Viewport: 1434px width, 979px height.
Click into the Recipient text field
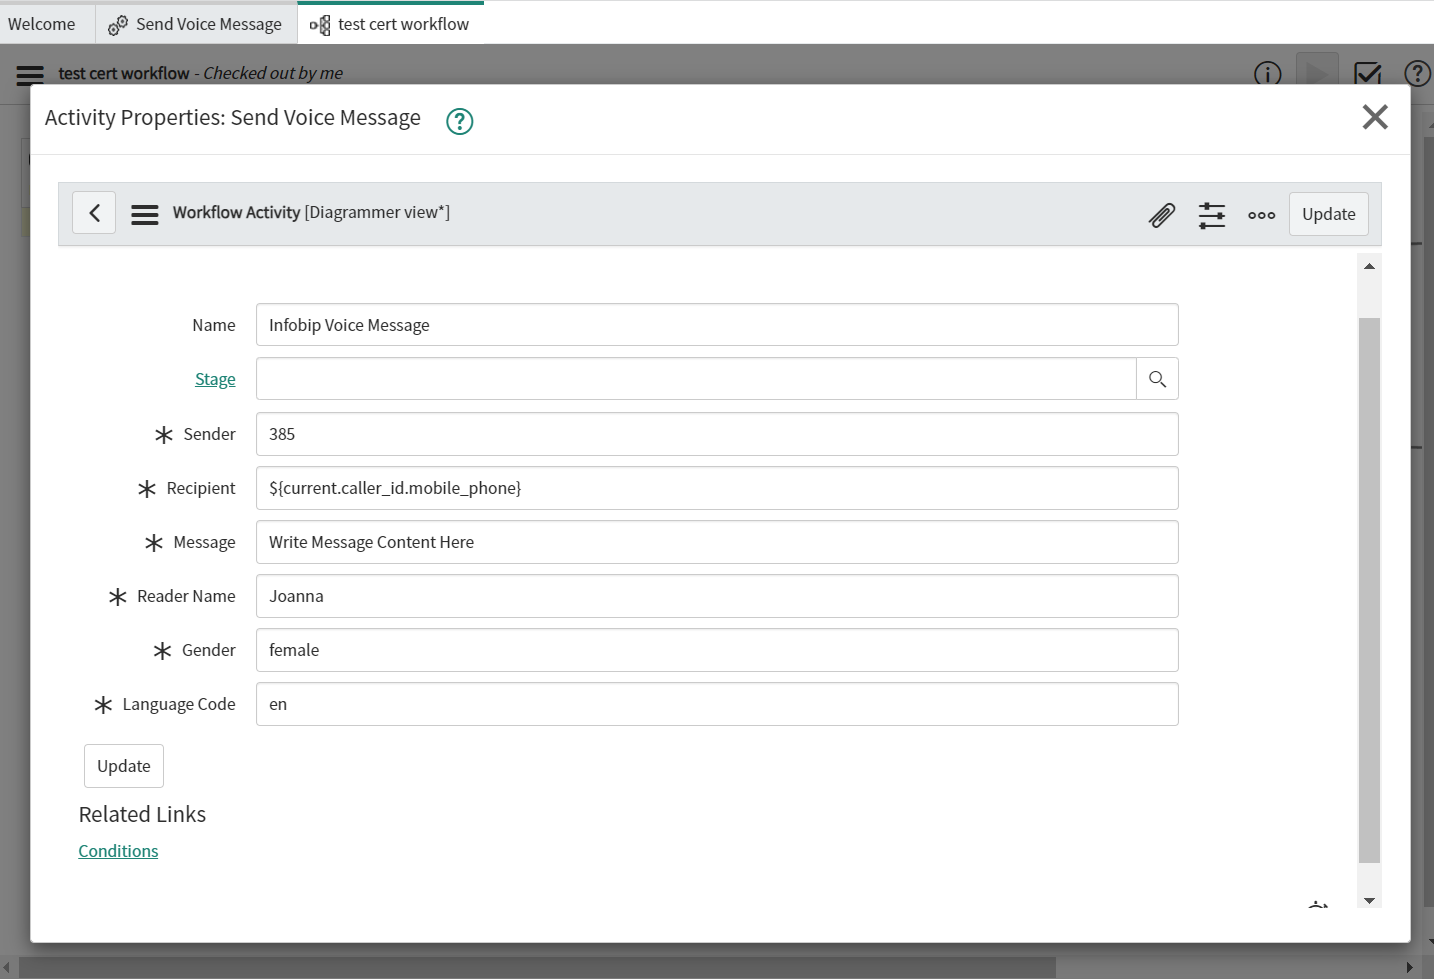point(716,488)
